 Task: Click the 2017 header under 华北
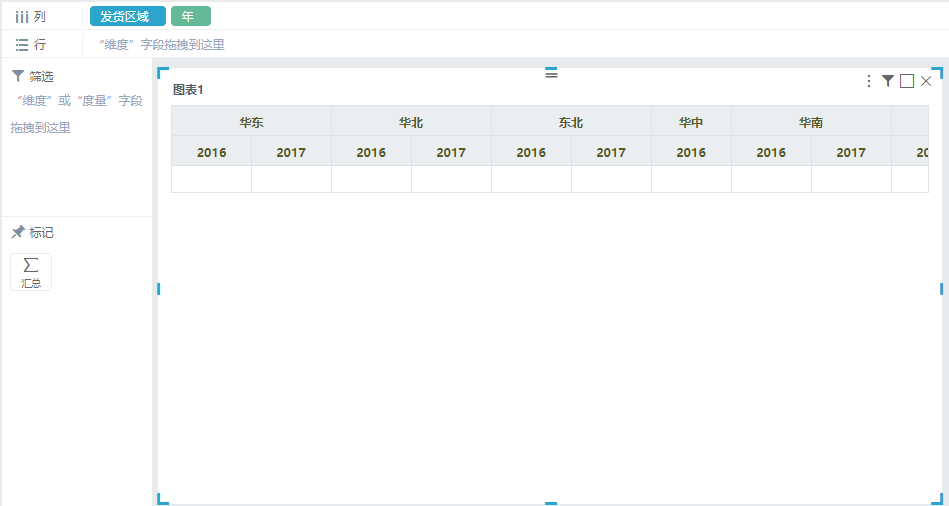[451, 153]
